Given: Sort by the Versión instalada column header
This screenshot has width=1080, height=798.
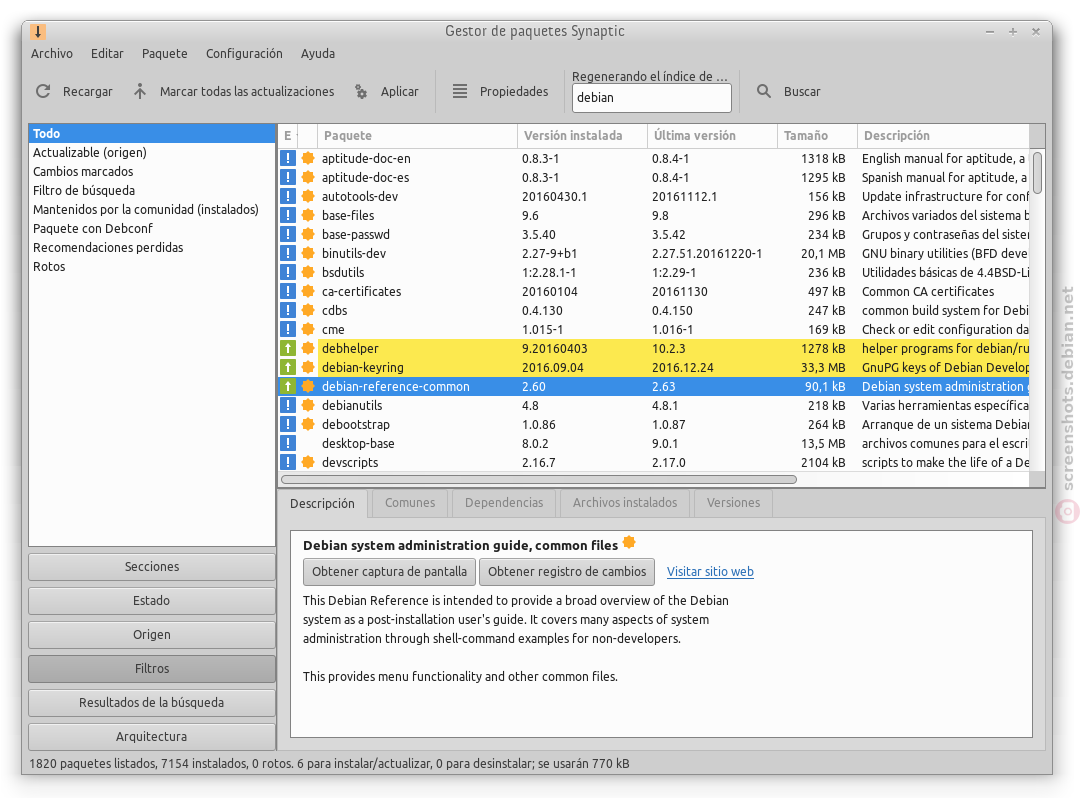Looking at the screenshot, I should [x=582, y=136].
